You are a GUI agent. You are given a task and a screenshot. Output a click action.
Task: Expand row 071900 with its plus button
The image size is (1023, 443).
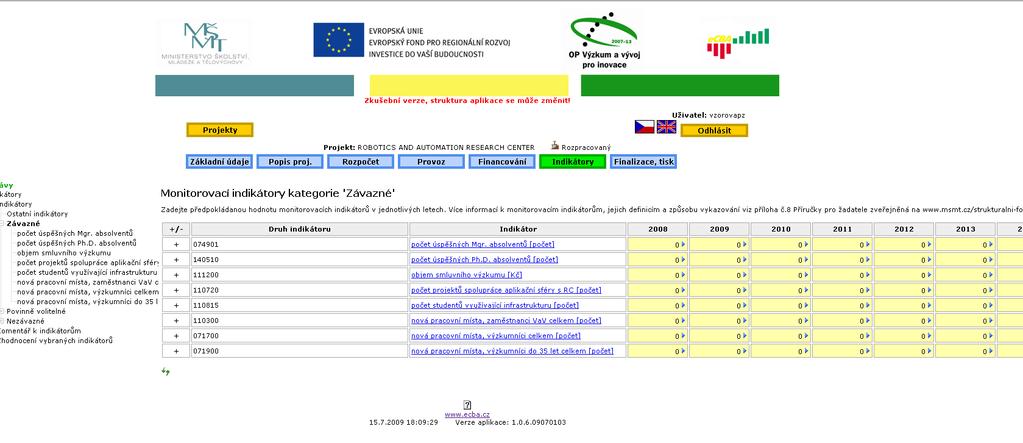176,350
